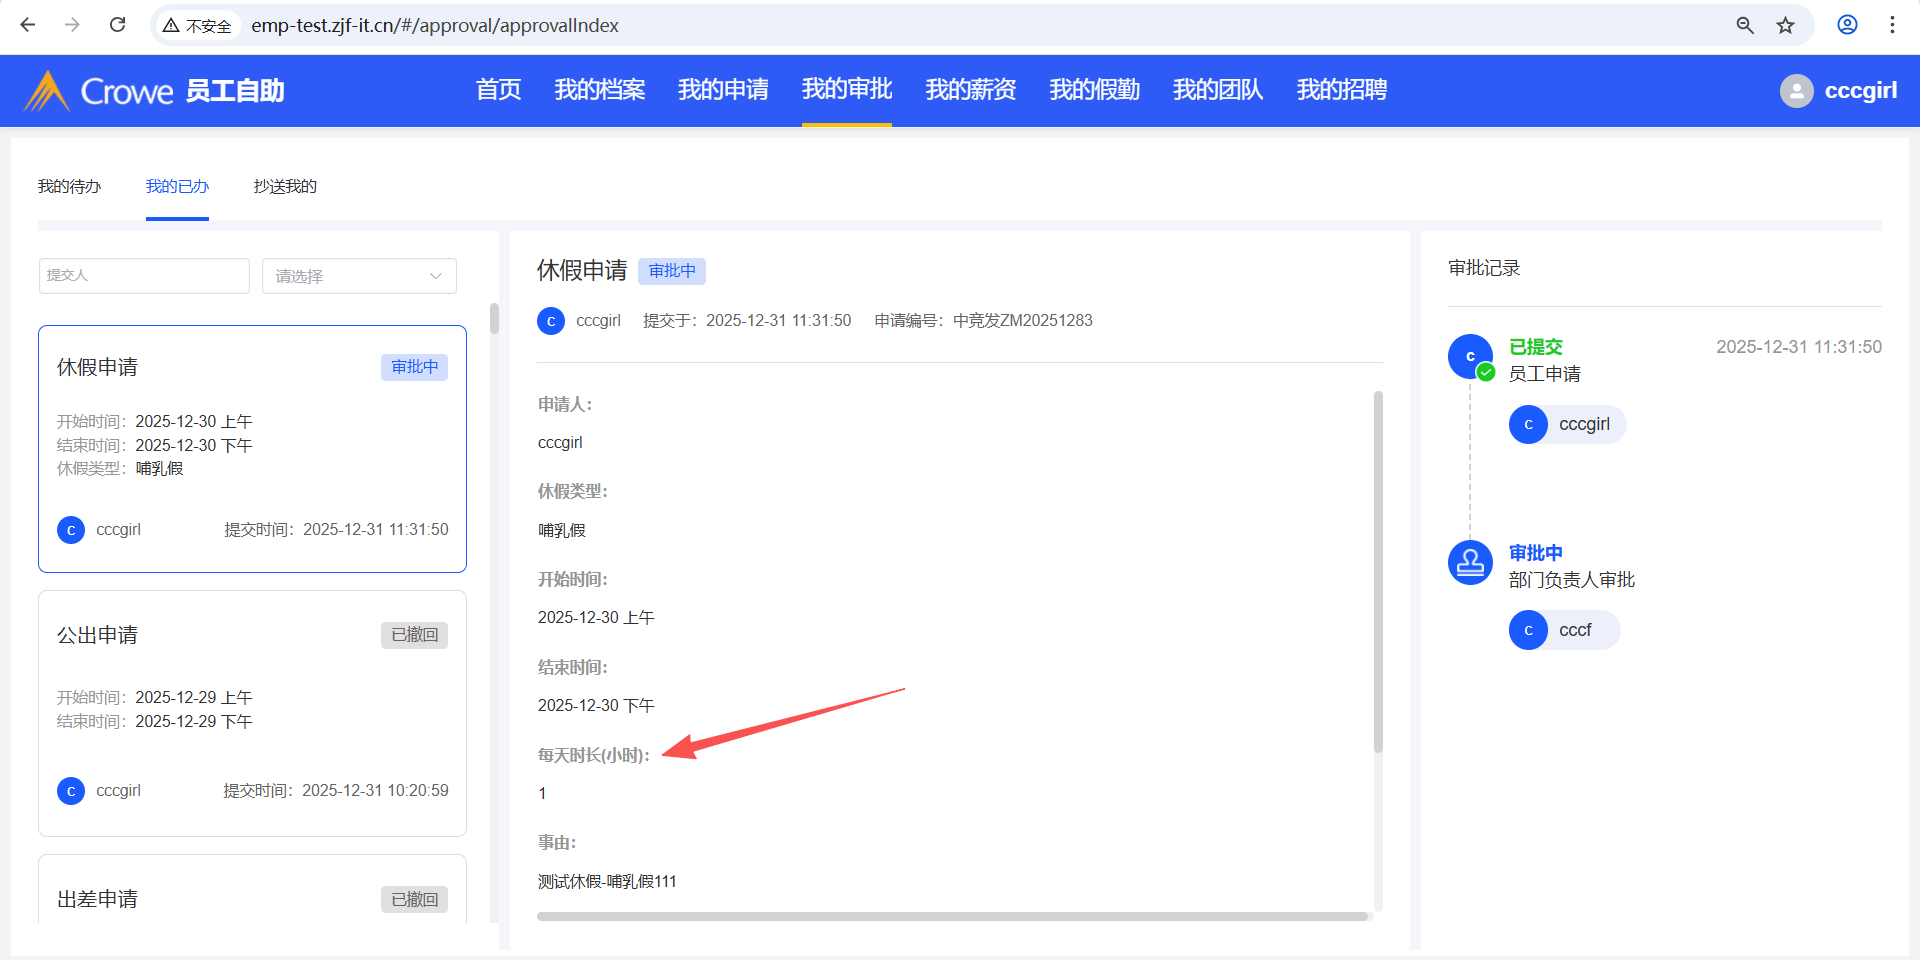Image resolution: width=1920 pixels, height=960 pixels.
Task: Open 我的申请 in the top navigation
Action: pos(723,90)
